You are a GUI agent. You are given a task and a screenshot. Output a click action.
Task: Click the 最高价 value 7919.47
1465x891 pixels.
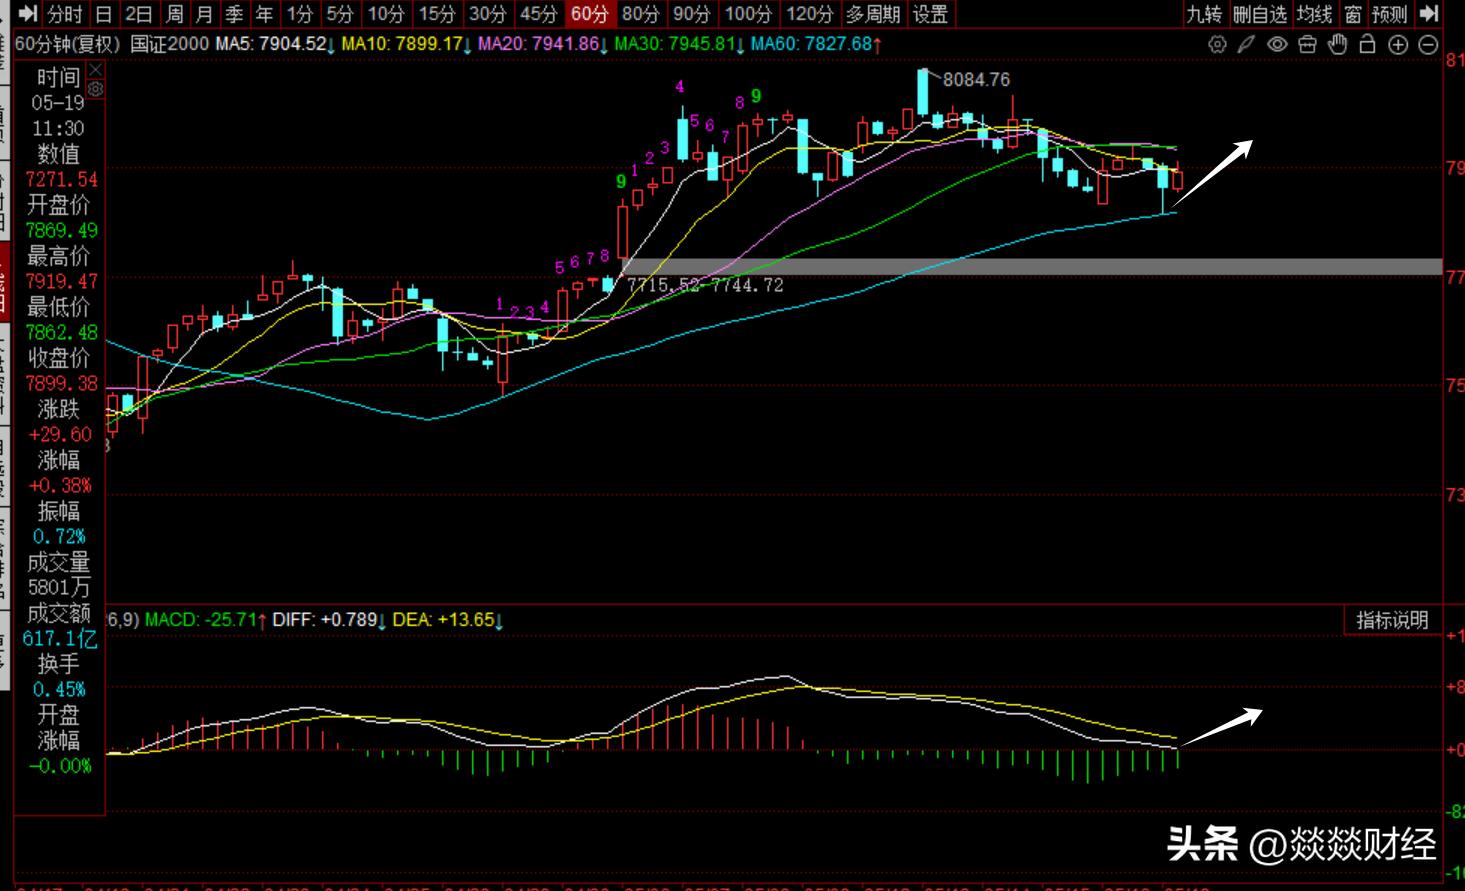point(61,281)
